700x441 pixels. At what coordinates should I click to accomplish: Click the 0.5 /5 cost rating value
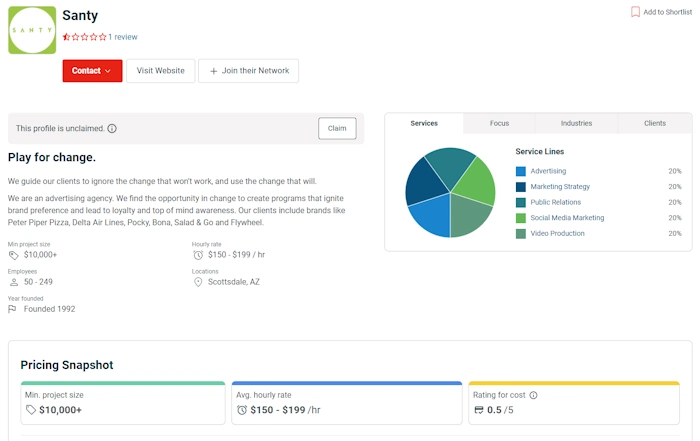pos(500,410)
